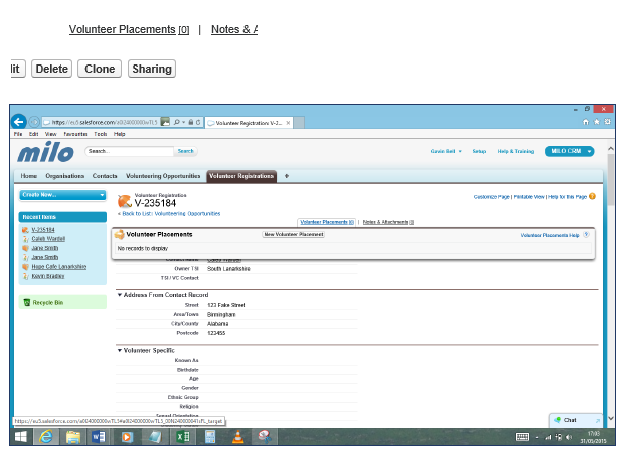This screenshot has width=621, height=451.
Task: Open the Favourites menu in browser
Action: (75, 134)
